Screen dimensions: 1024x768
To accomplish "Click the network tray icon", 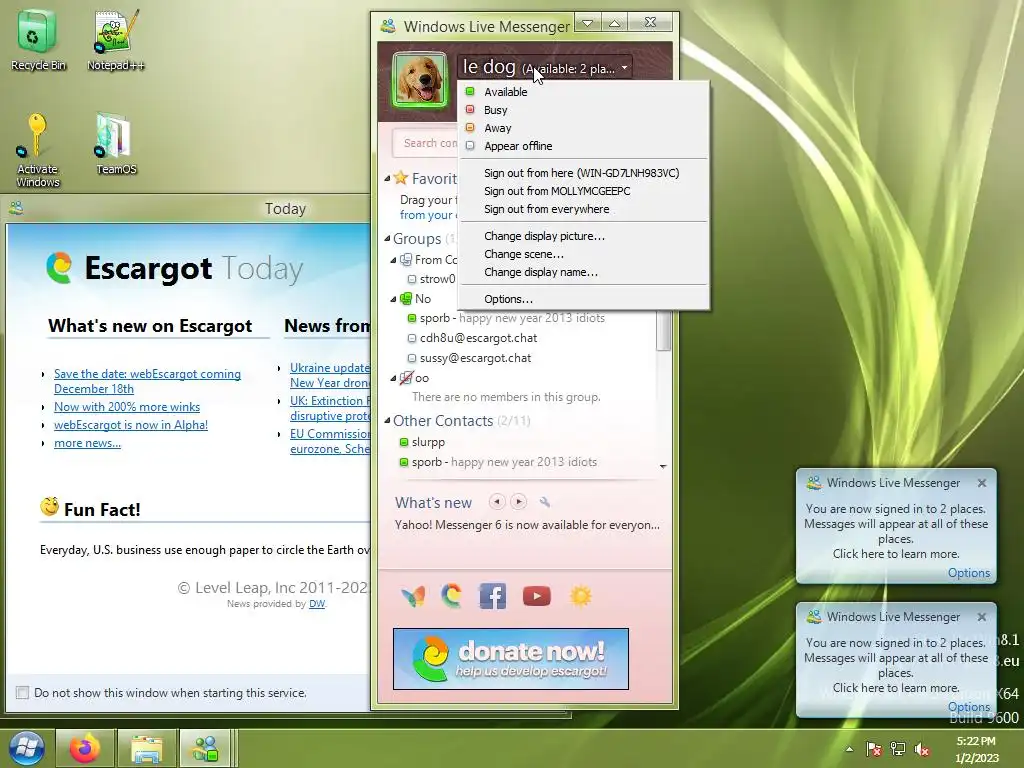I will (x=898, y=749).
